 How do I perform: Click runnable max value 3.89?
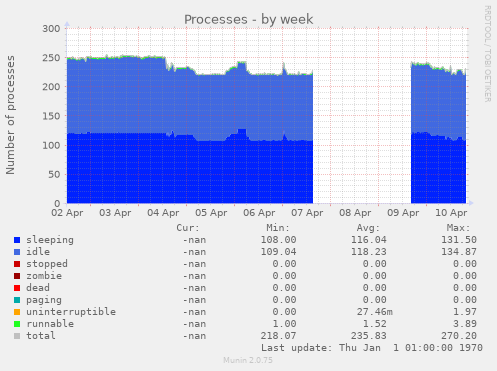[x=465, y=324]
